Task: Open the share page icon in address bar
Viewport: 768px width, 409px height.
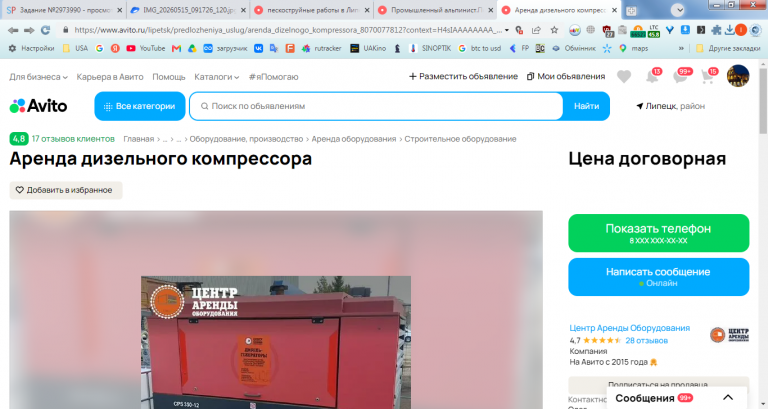Action: point(536,30)
